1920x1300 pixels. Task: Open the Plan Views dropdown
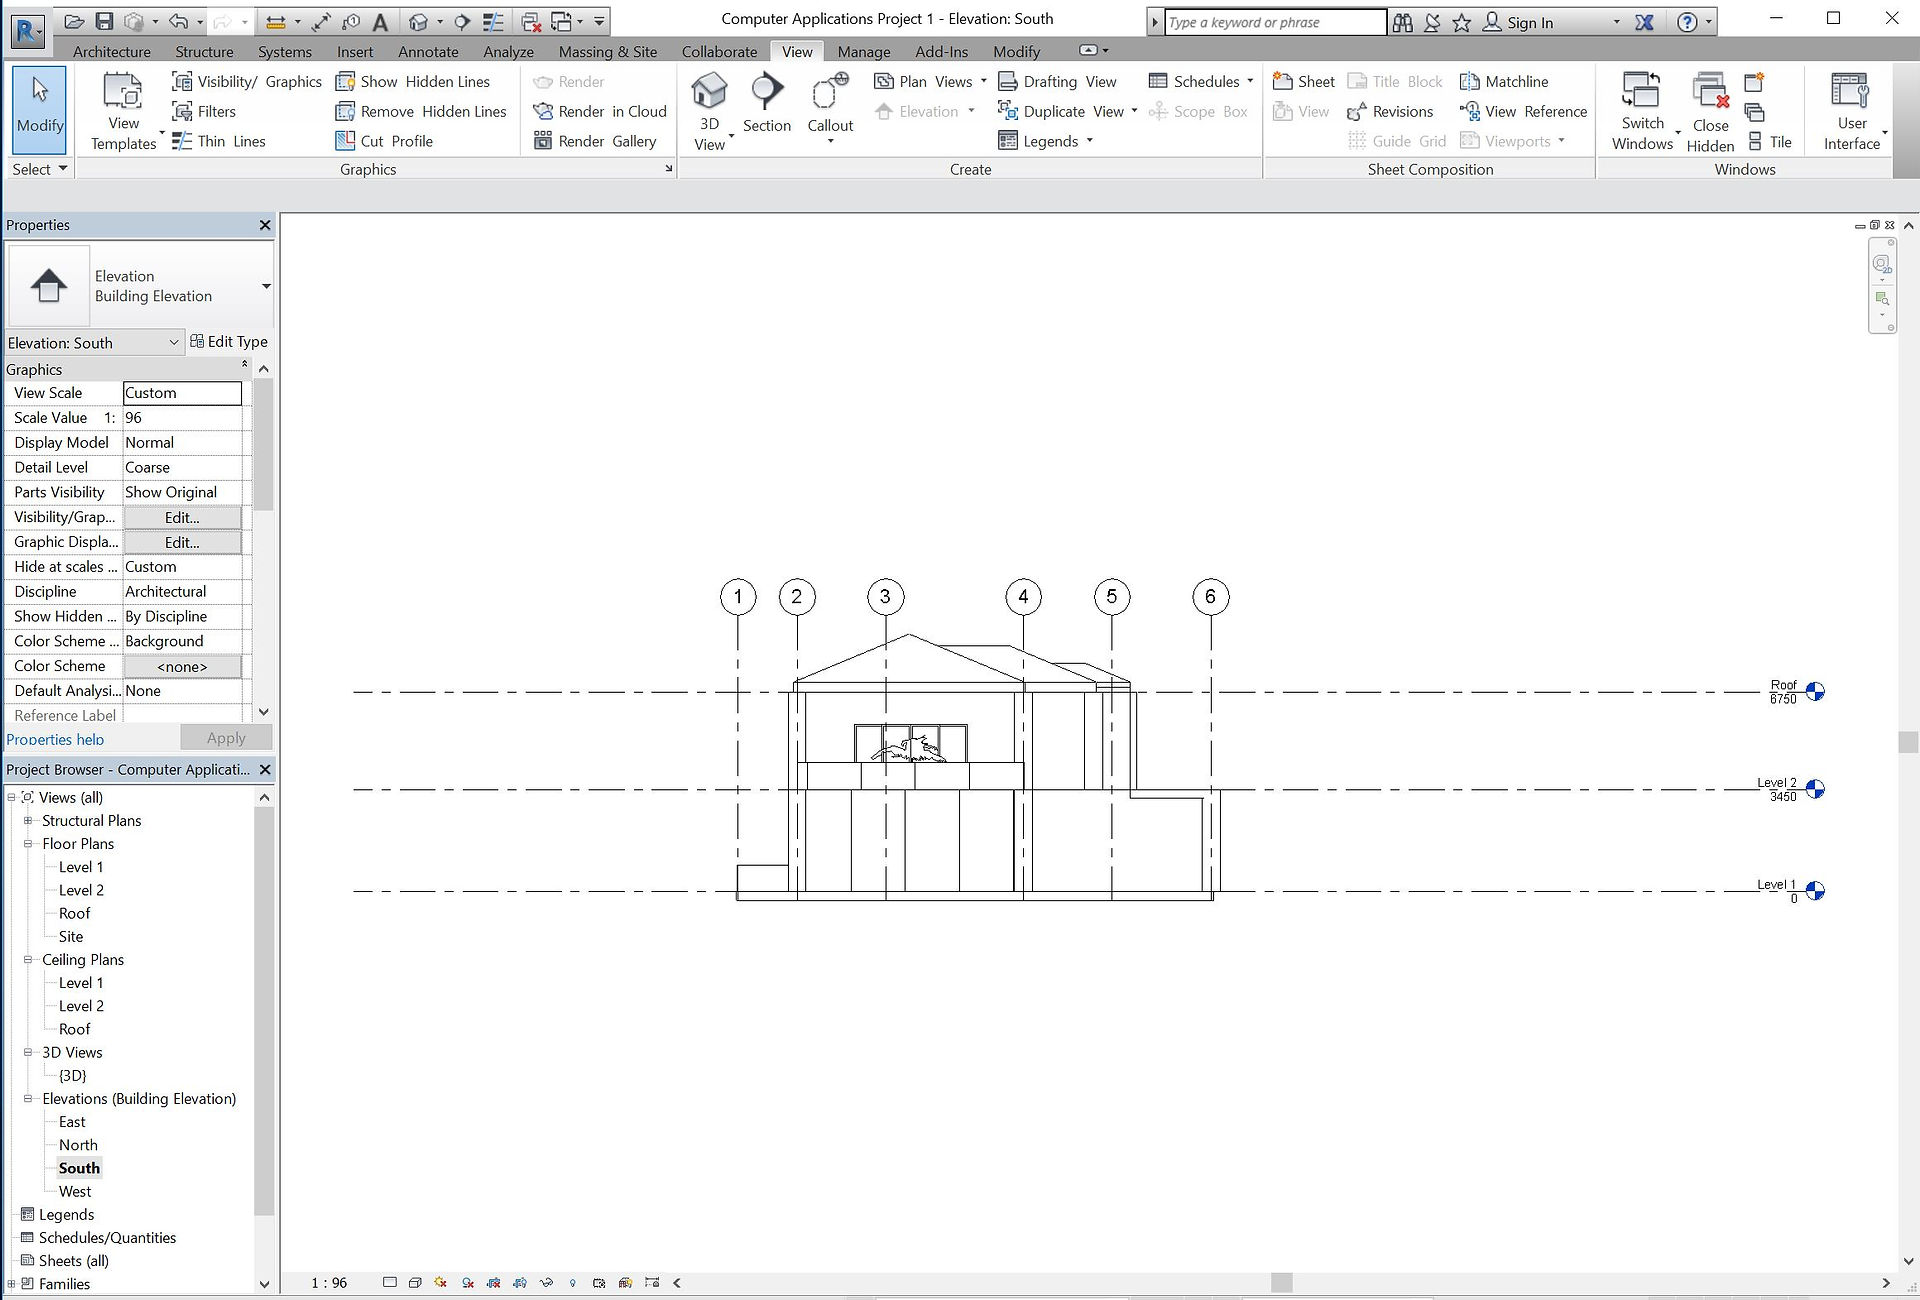pos(930,82)
